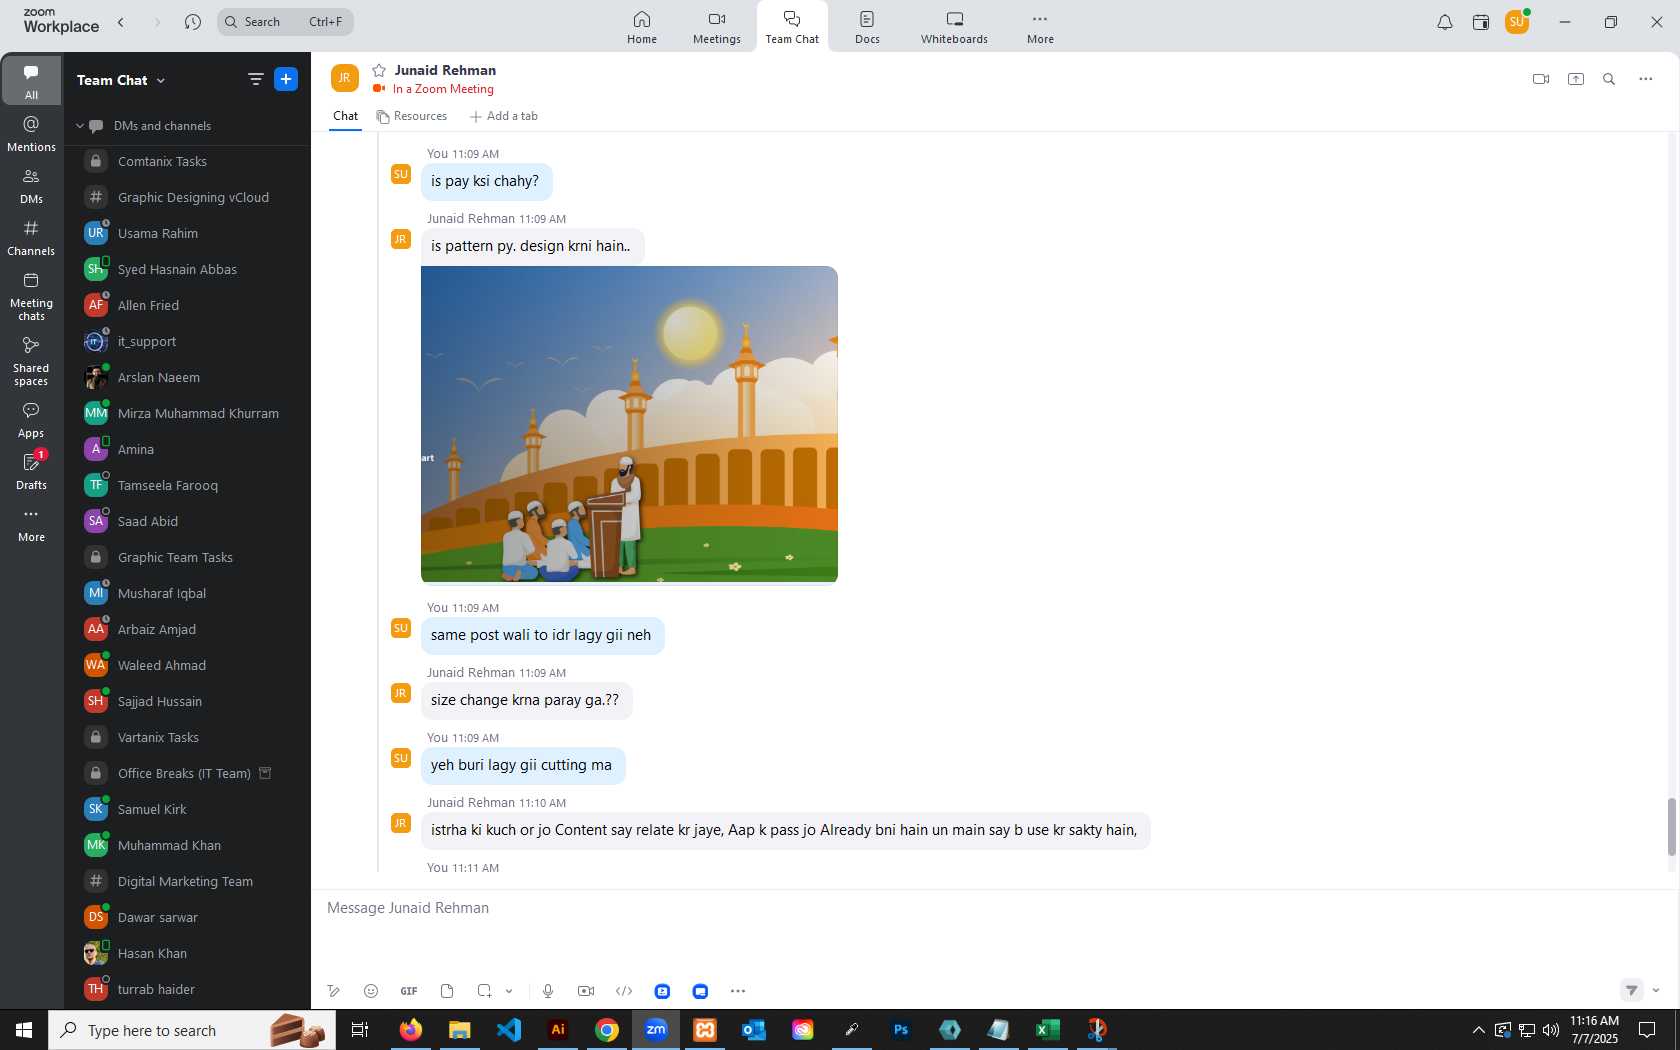Image resolution: width=1680 pixels, height=1050 pixels.
Task: Open the message send options filter icon
Action: [1632, 990]
